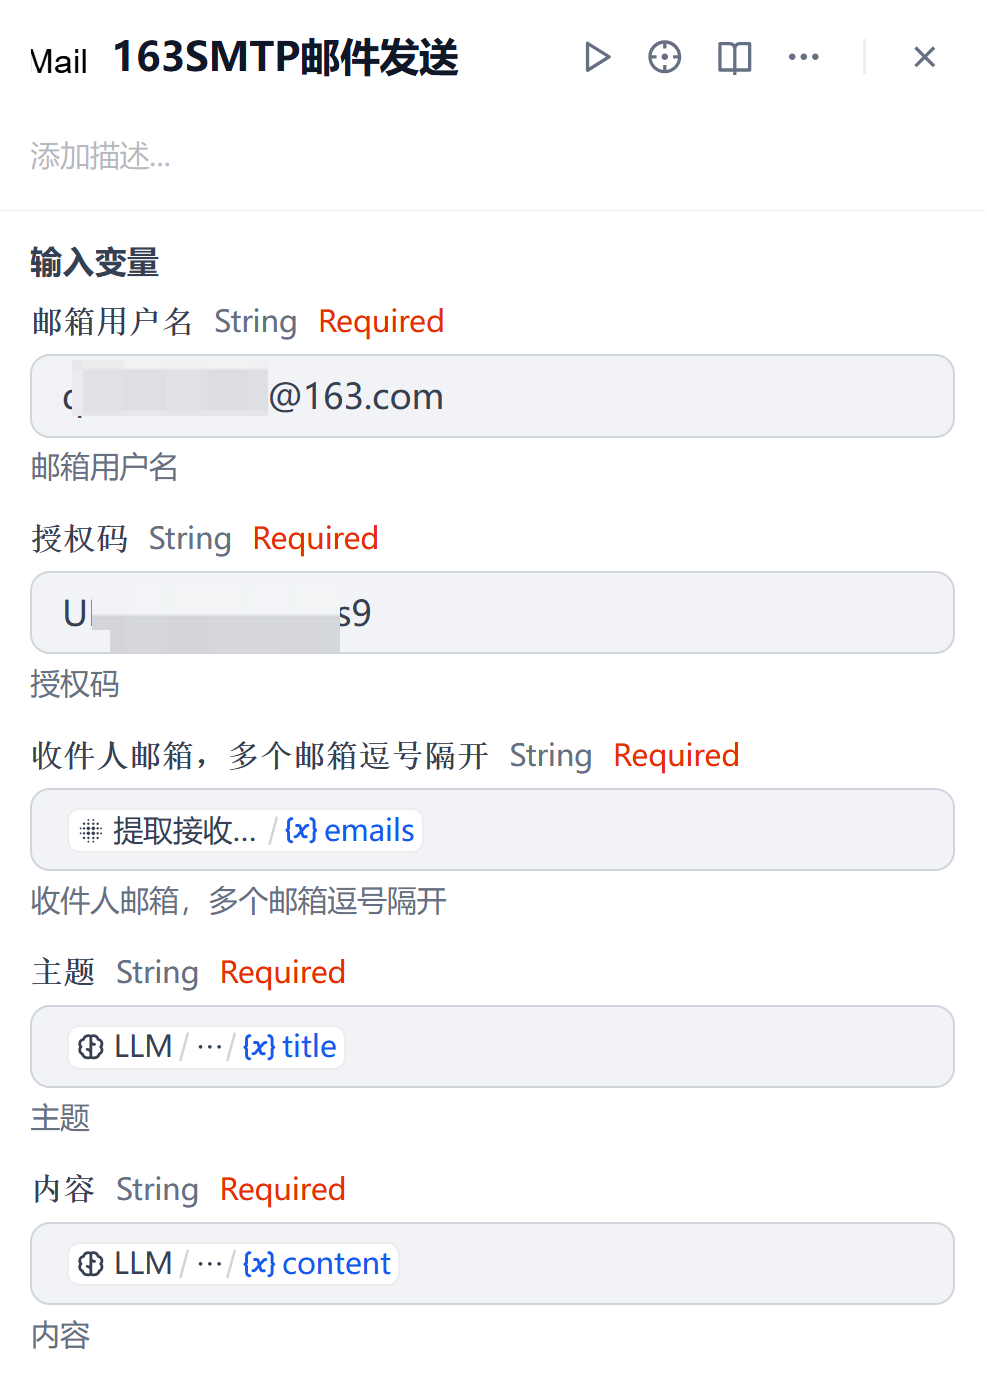Click the content variable tag
The width and height of the screenshot is (986, 1374).
[317, 1264]
